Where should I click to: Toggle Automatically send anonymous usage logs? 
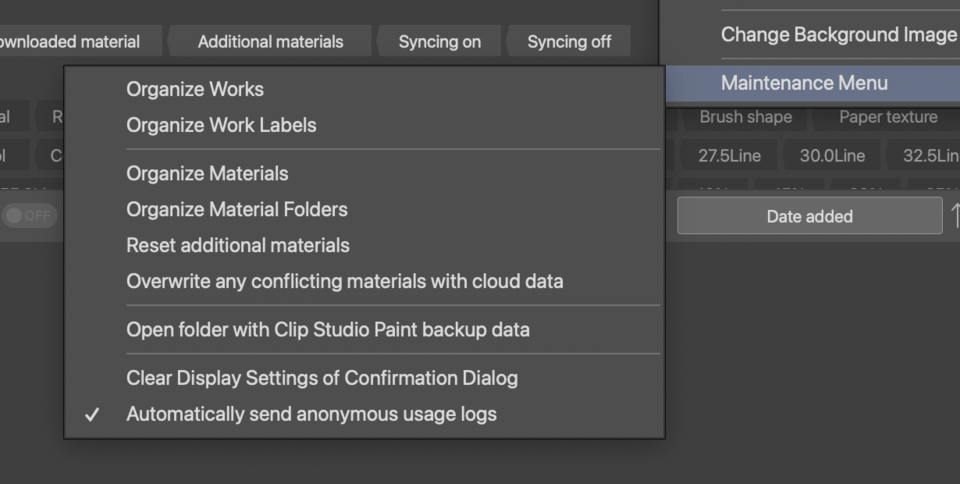364,414
